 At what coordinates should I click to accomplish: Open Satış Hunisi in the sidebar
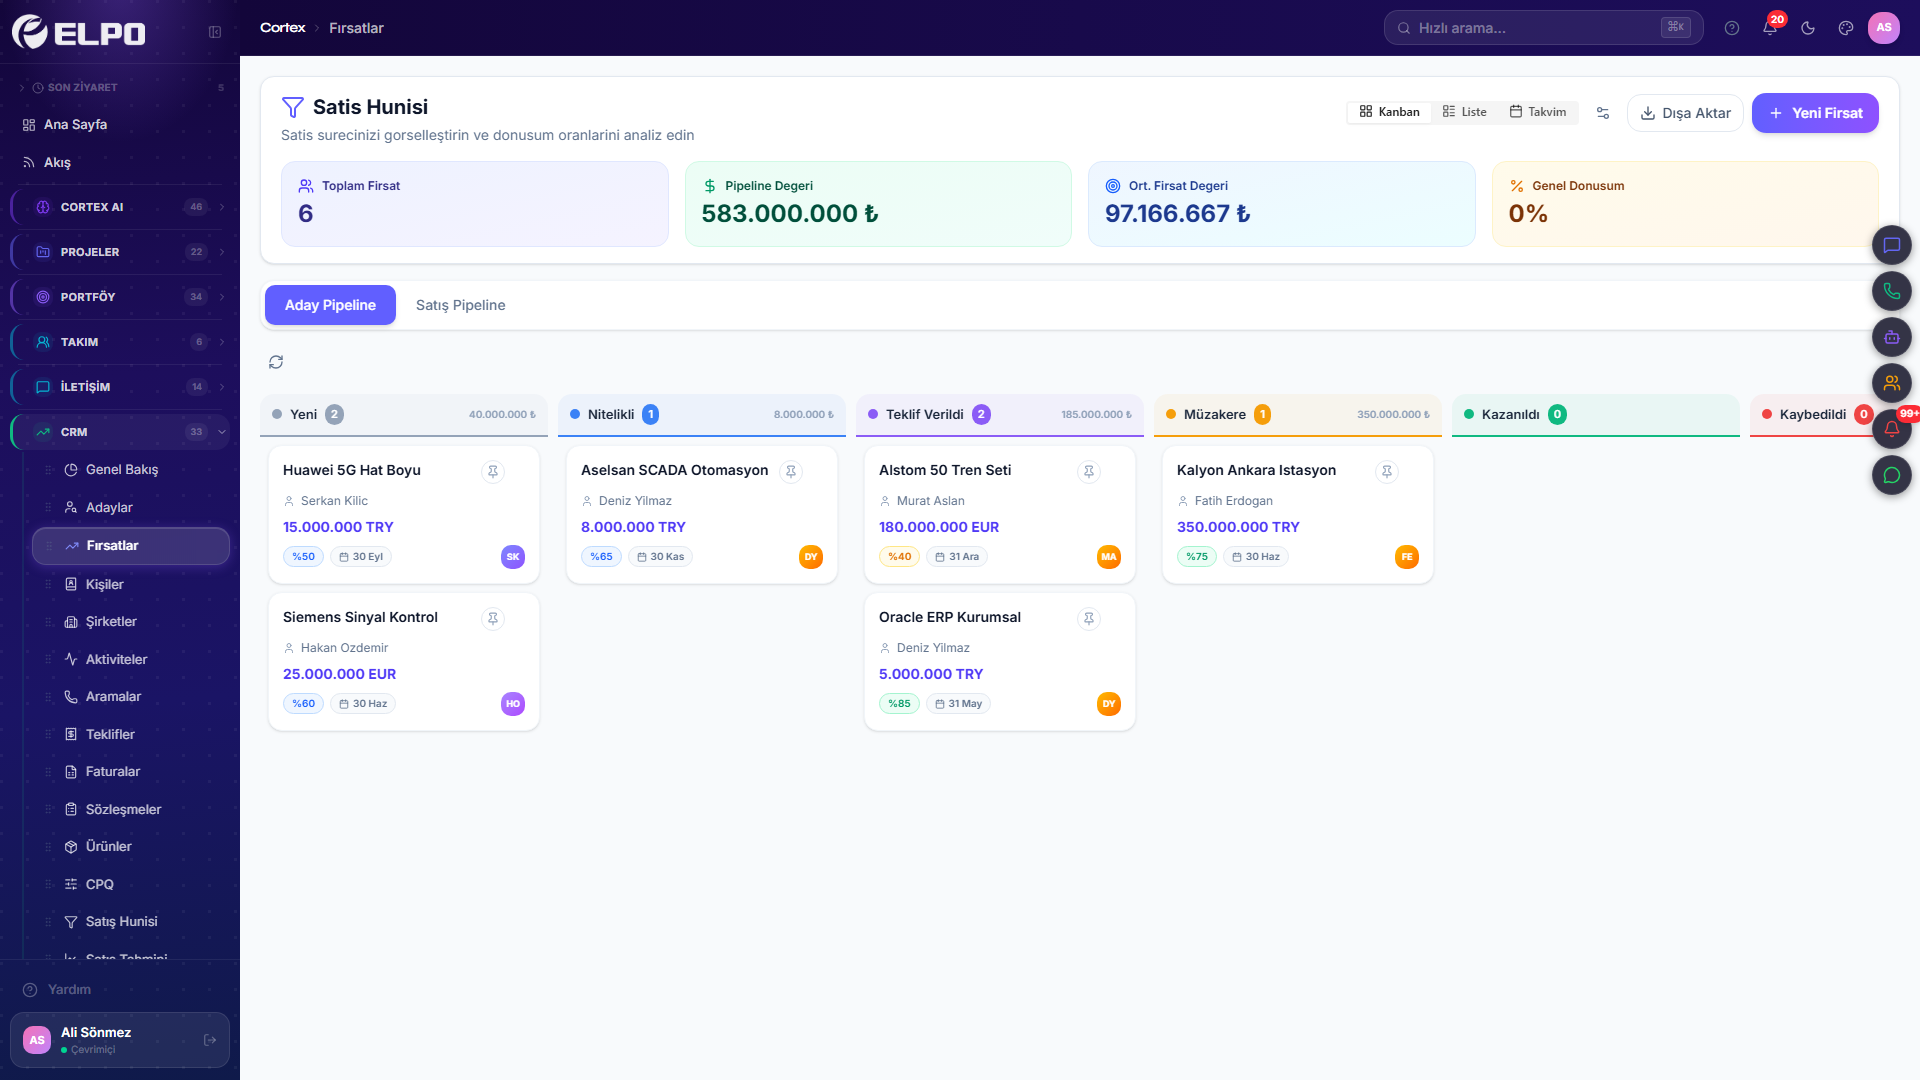131,922
